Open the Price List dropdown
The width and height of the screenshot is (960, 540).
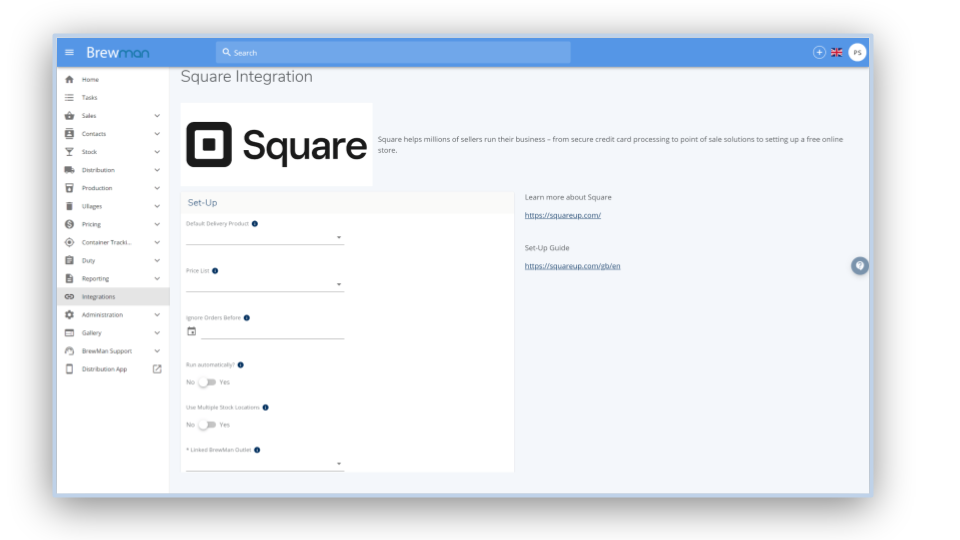pos(264,285)
